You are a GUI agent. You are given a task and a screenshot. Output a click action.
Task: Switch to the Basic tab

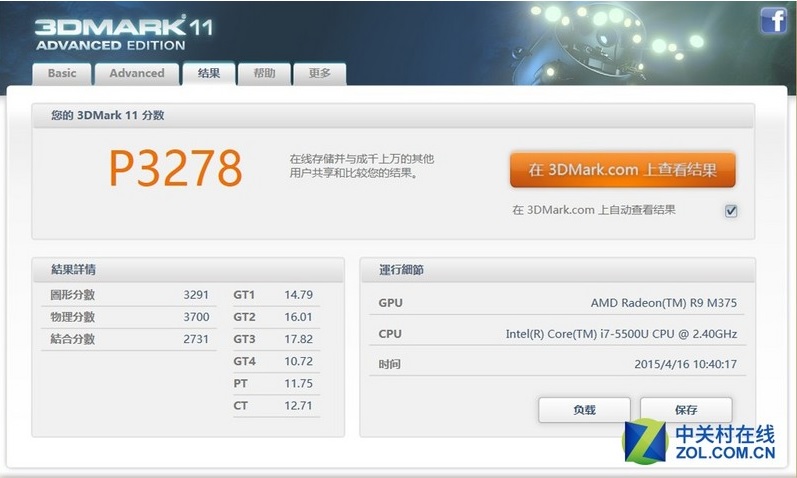pyautogui.click(x=62, y=73)
